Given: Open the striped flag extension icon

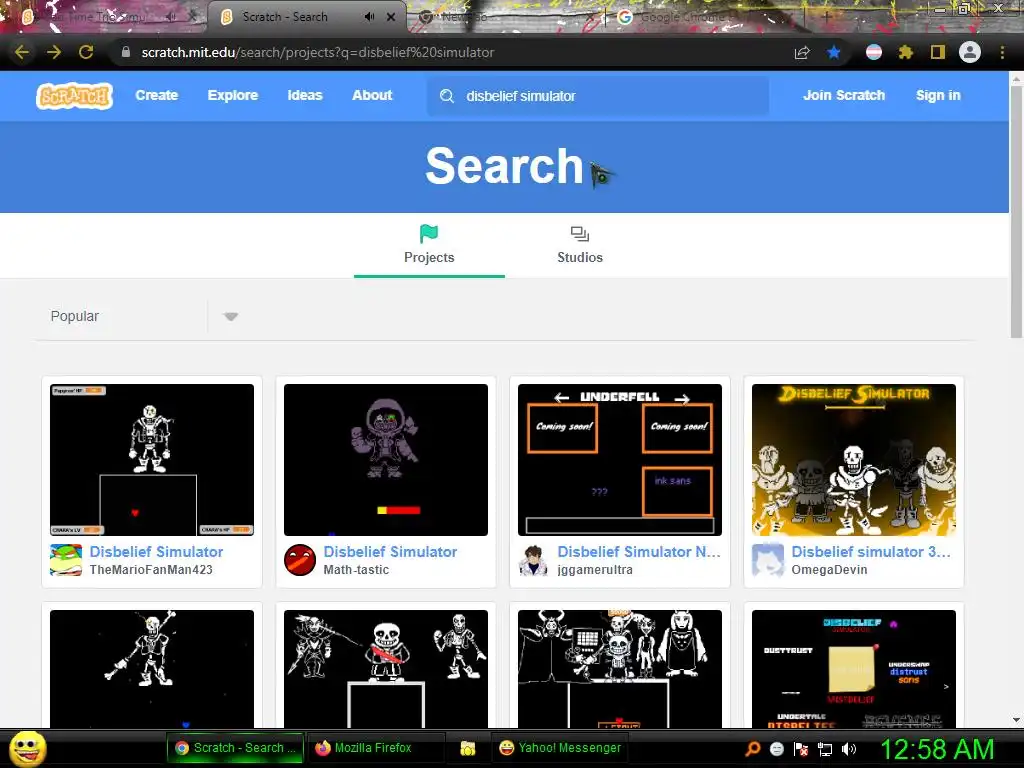Looking at the screenshot, I should [874, 52].
